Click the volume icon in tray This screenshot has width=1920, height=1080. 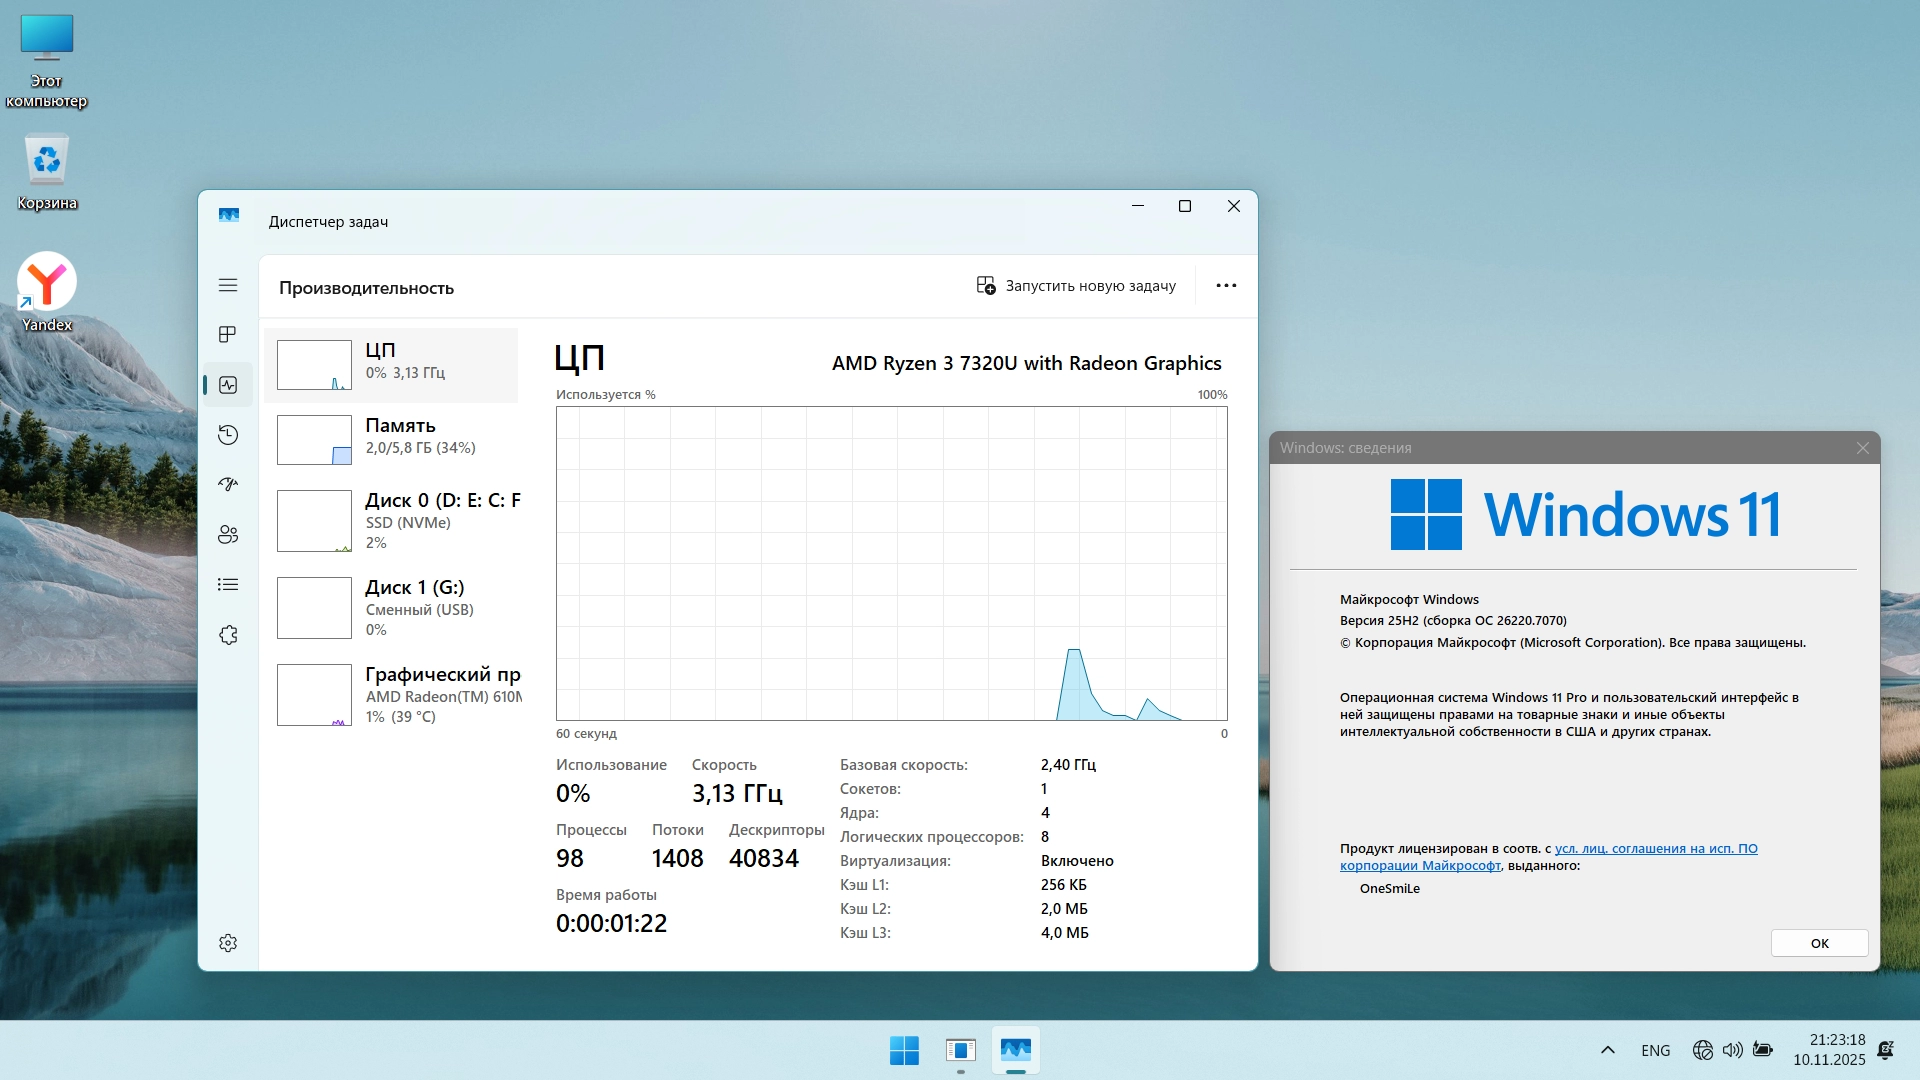[1733, 1050]
